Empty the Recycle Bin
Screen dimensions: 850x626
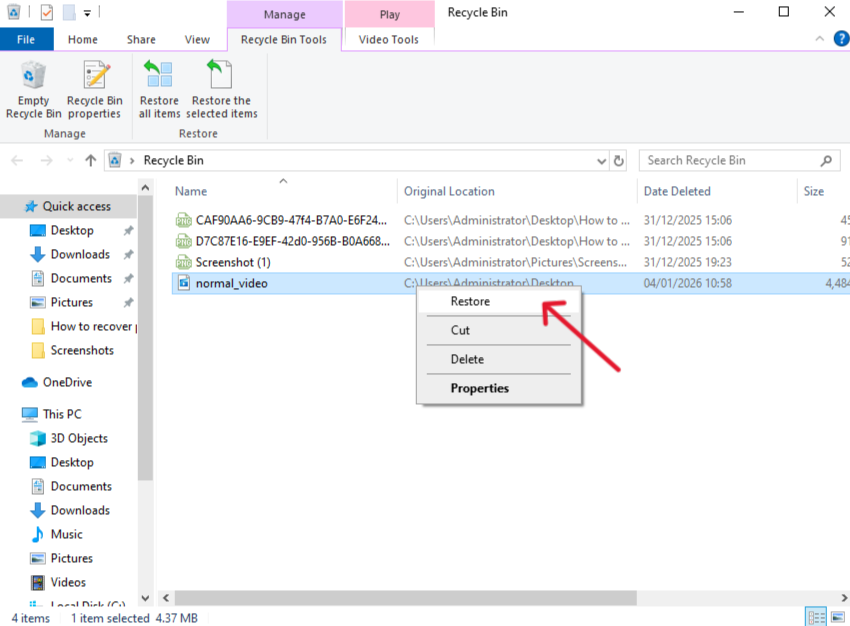coord(33,90)
